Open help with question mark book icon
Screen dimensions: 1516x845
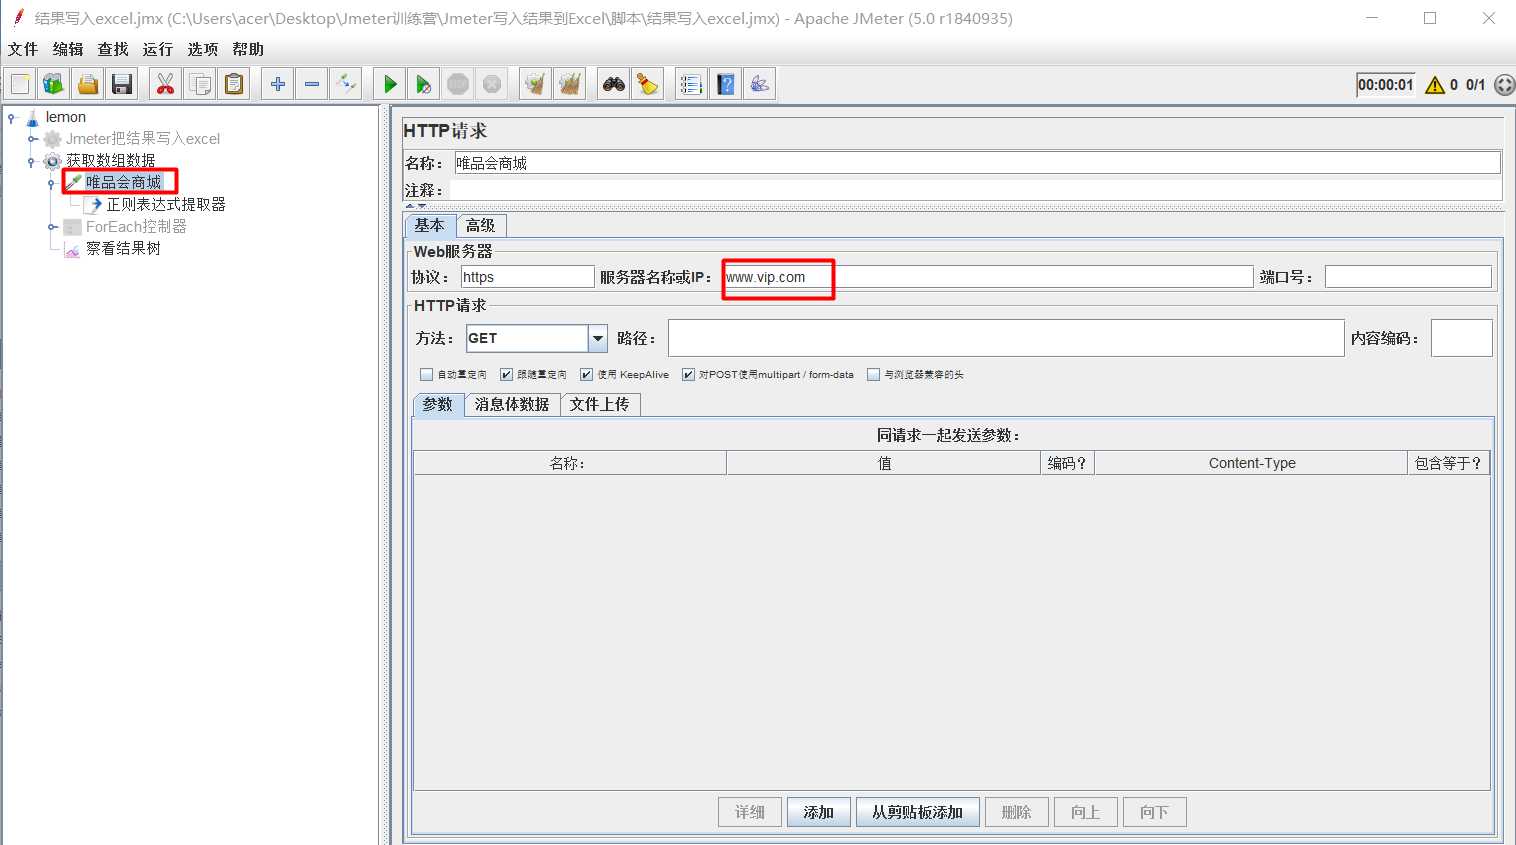coord(726,84)
